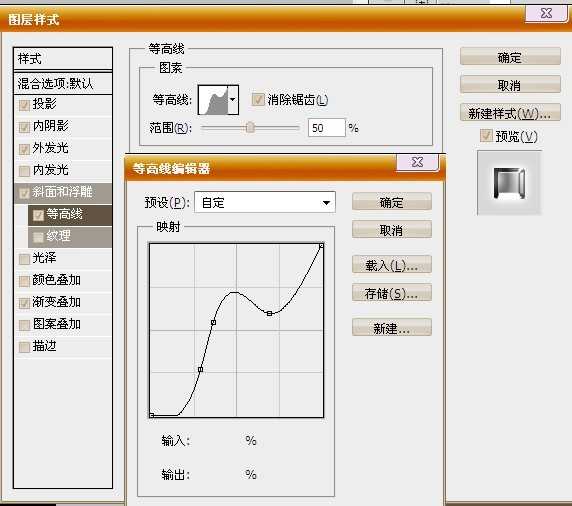This screenshot has height=506, width=572.
Task: Click 确定 in the contour editor
Action: (392, 202)
